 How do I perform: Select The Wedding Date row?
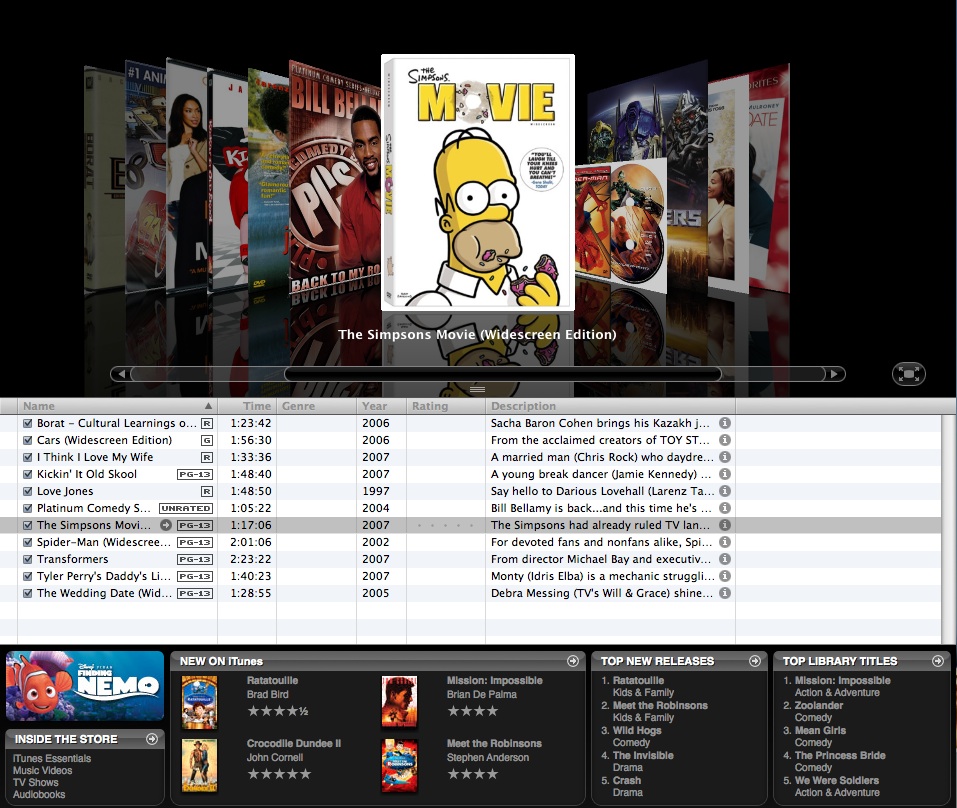pos(471,593)
